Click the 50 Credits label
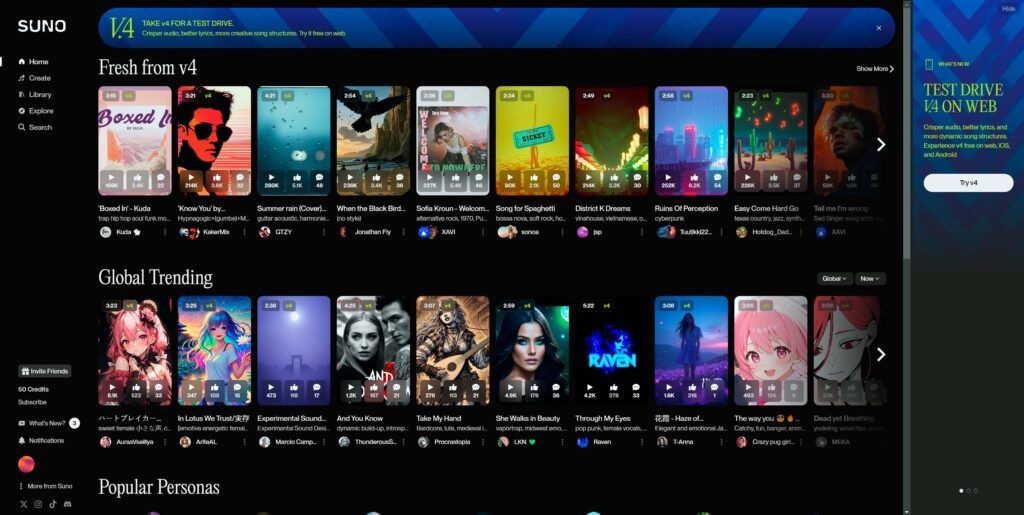Viewport: 1024px width, 515px height. pyautogui.click(x=33, y=390)
